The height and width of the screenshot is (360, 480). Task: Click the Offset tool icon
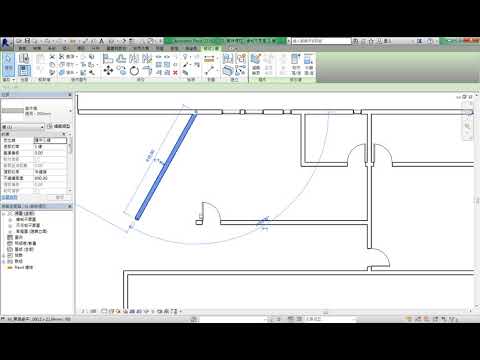pyautogui.click(x=121, y=59)
